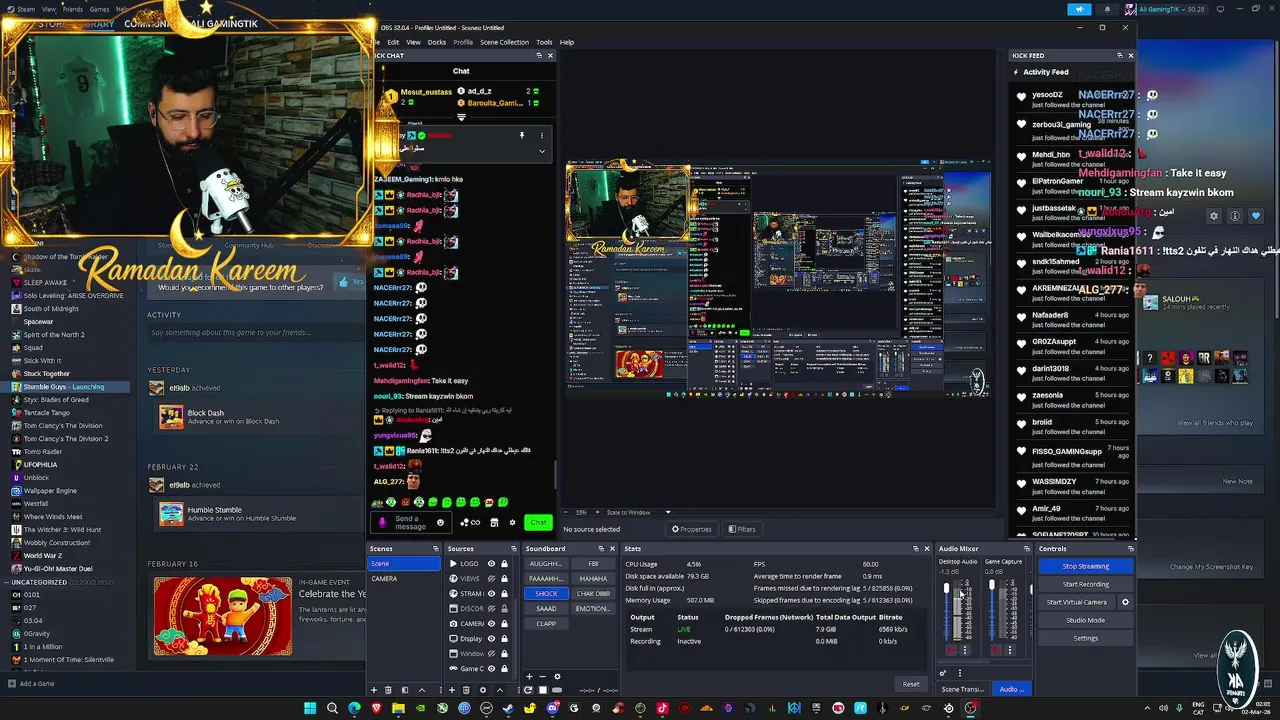Add a sound in Soundboard panel
Image resolution: width=1280 pixels, height=720 pixels.
(529, 677)
